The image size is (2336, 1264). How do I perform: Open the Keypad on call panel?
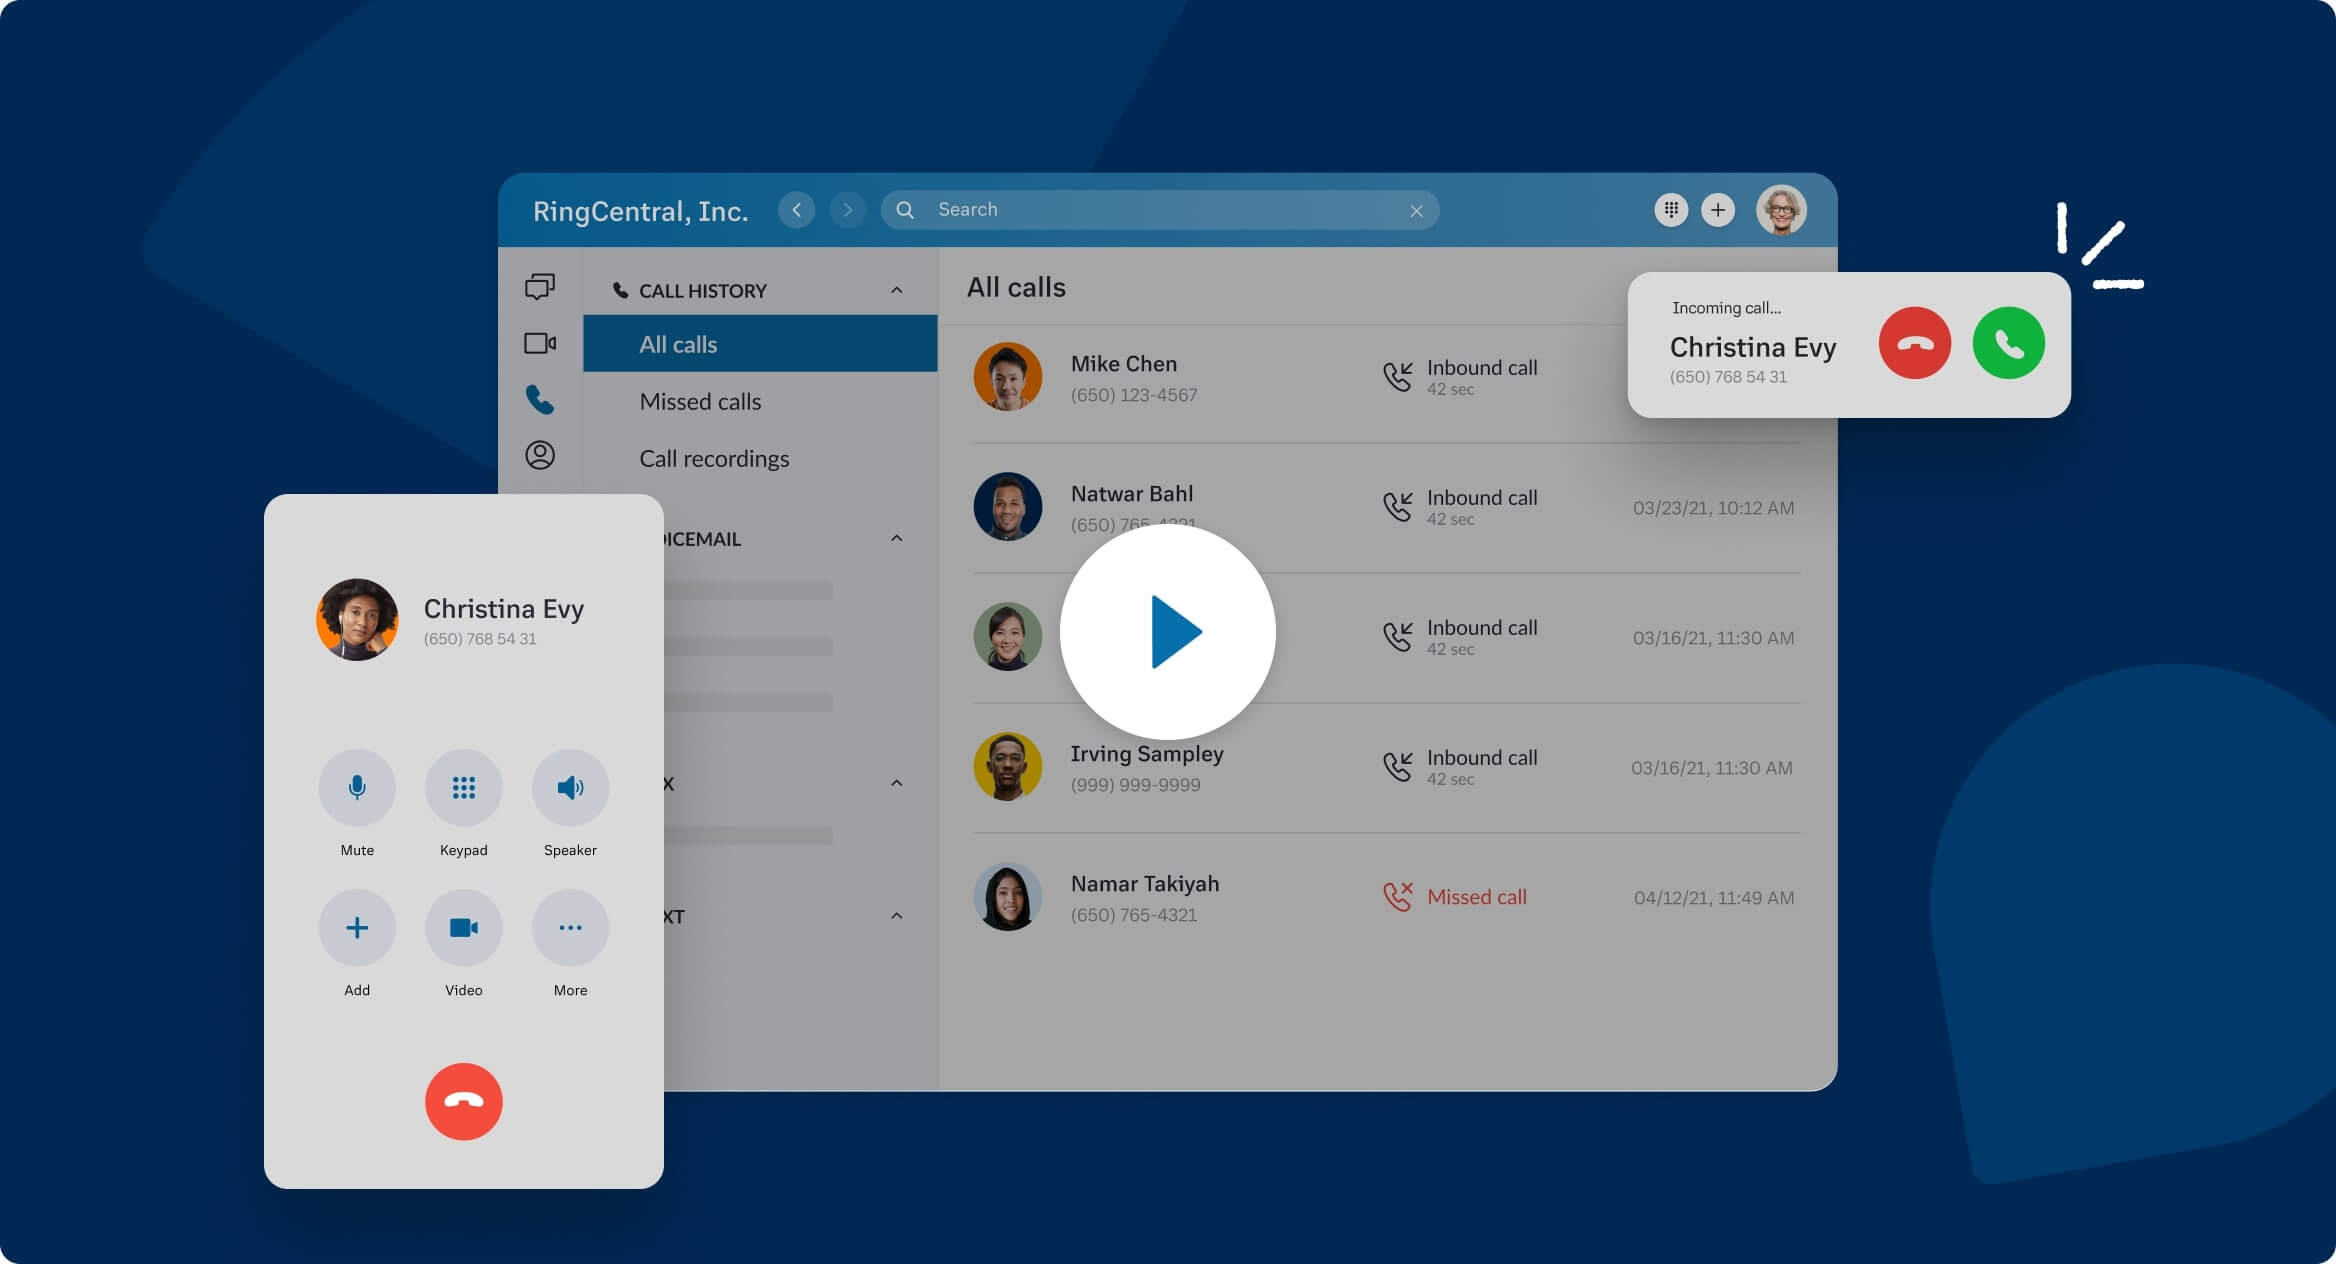point(463,788)
